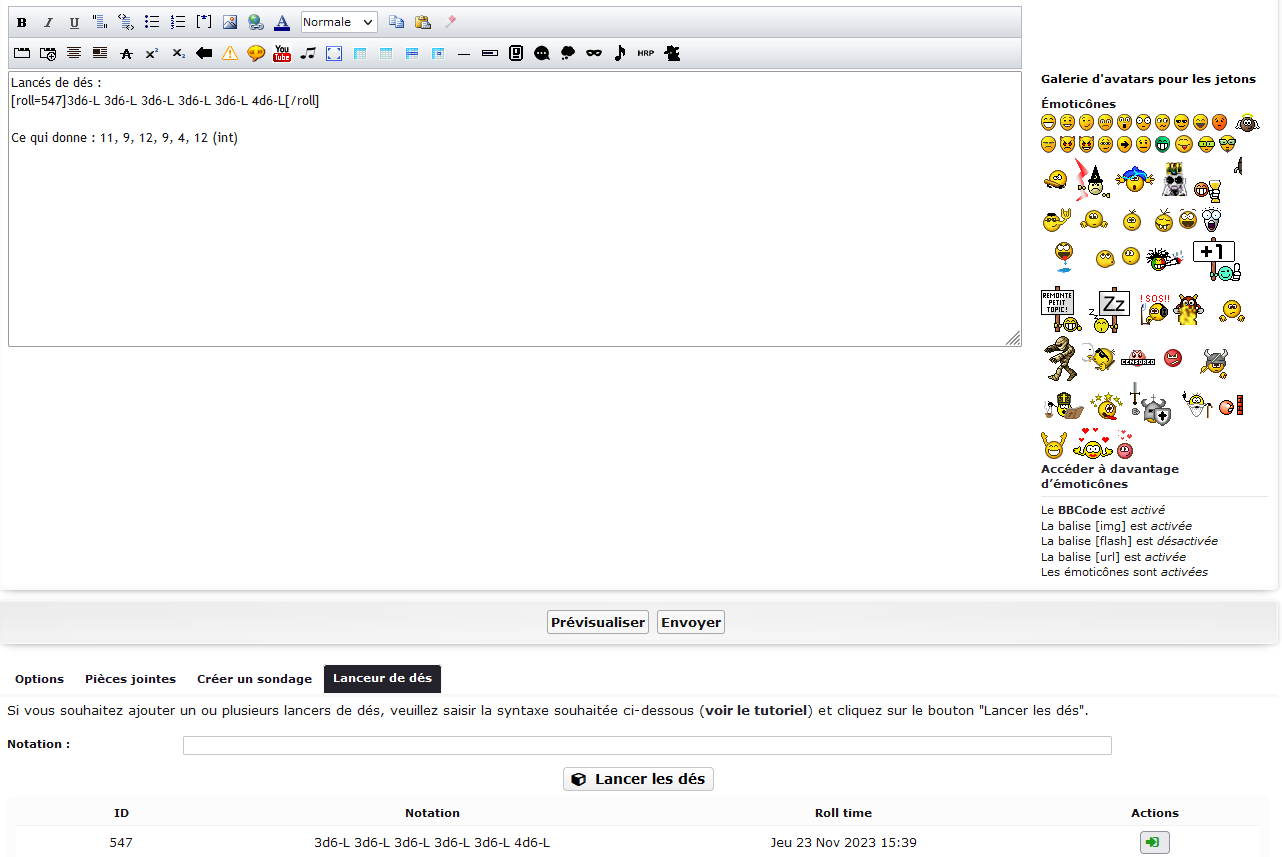
Task: Insert the knight with shield emoticon
Action: pos(1150,405)
